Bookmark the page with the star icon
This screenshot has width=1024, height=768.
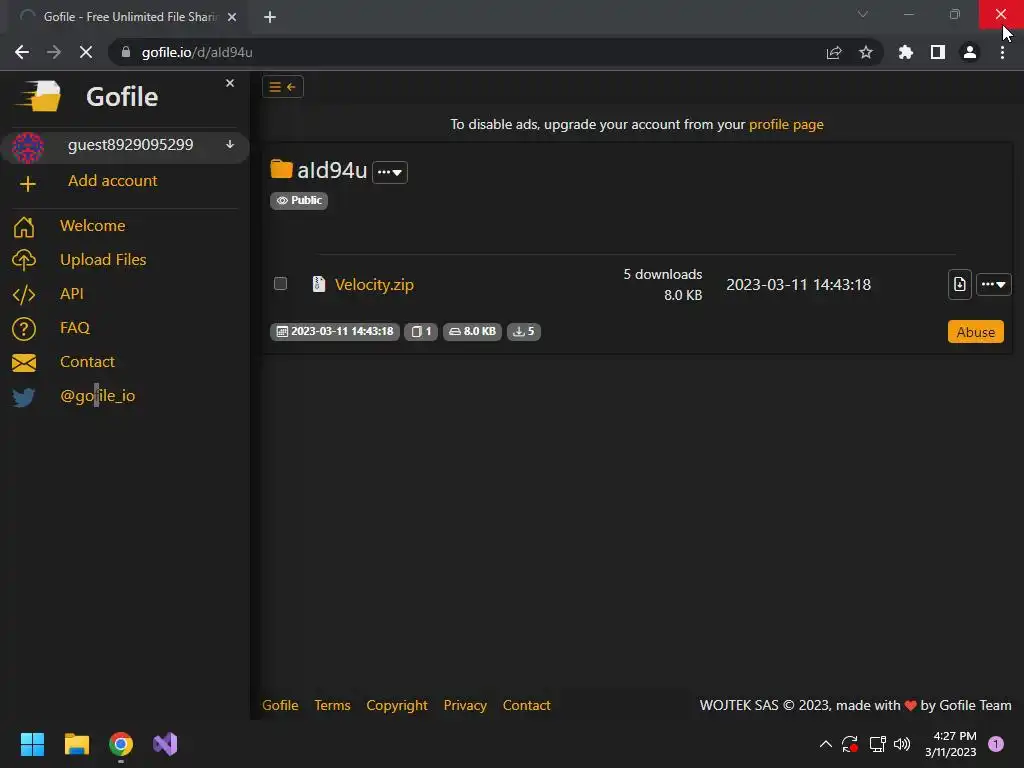(866, 52)
